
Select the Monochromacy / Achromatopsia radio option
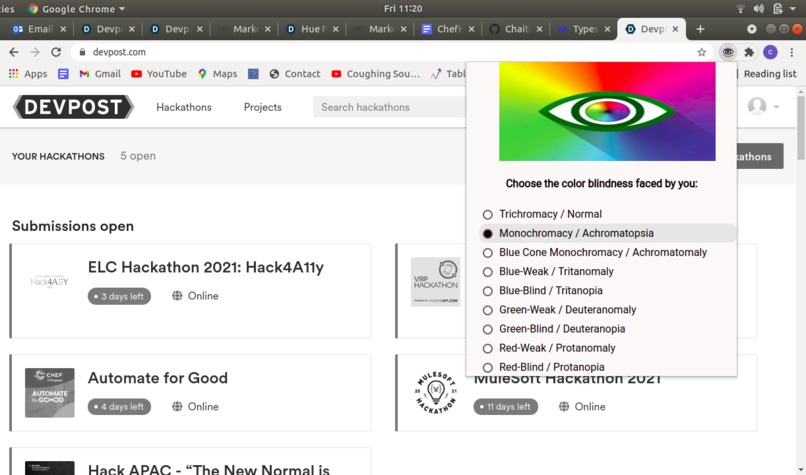[487, 233]
